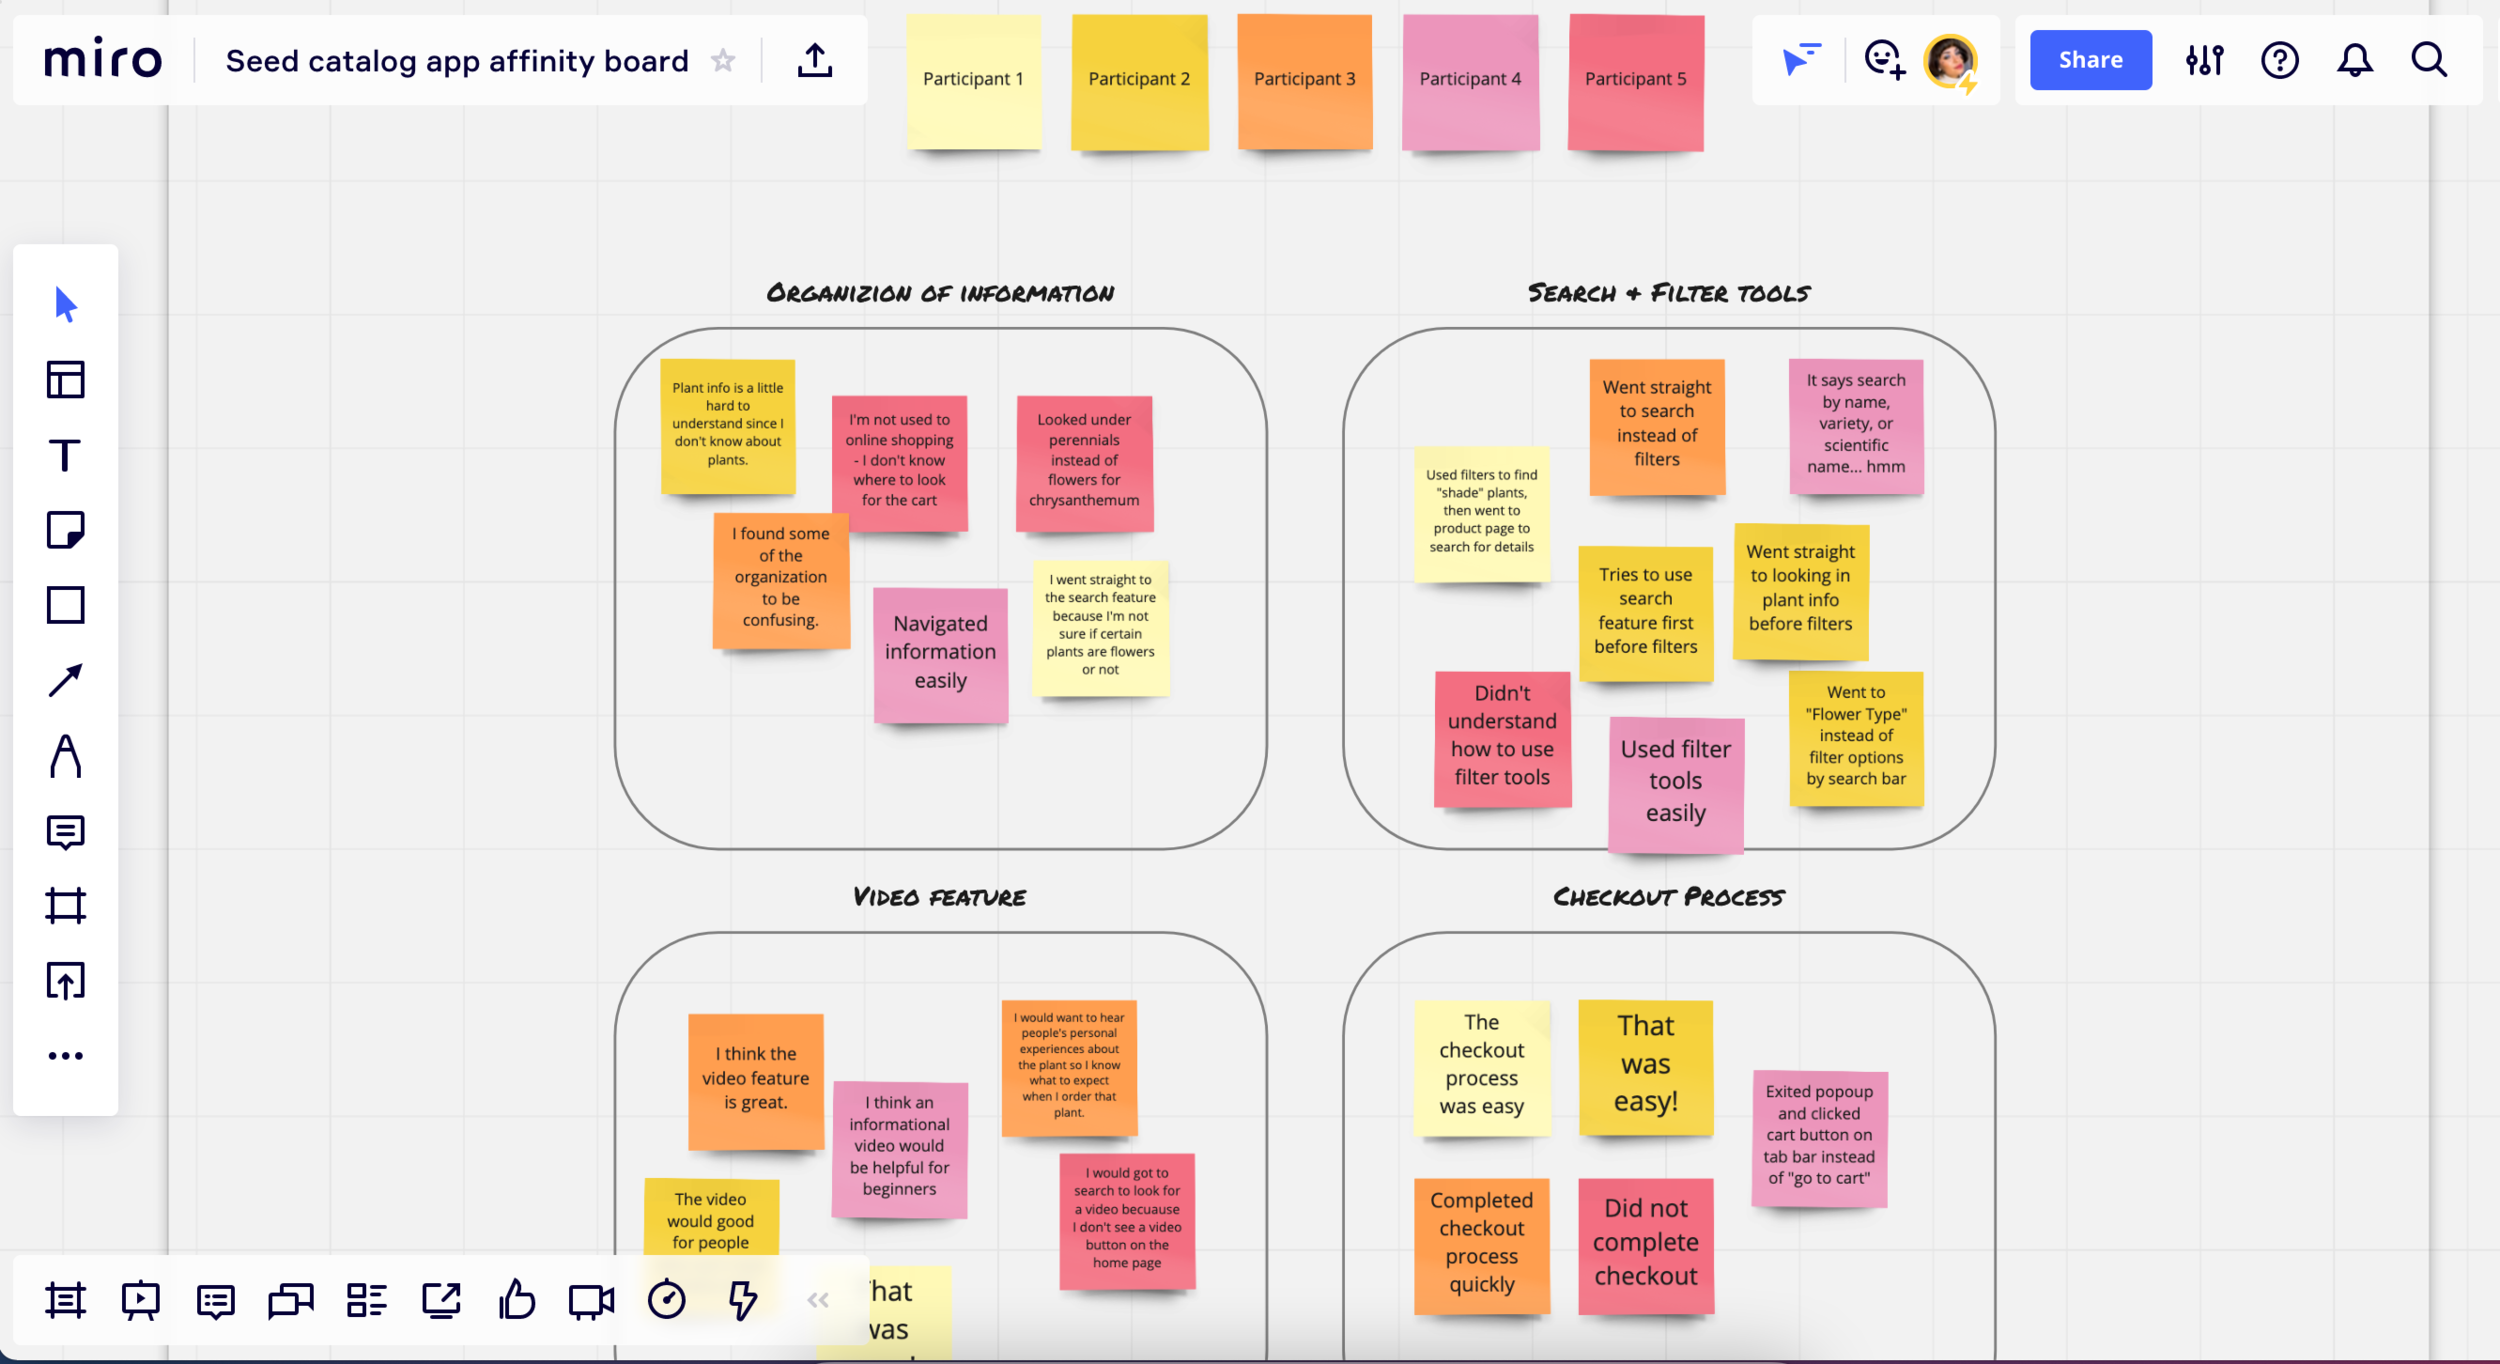The height and width of the screenshot is (1364, 2500).
Task: Toggle video chat in bottom toolbar
Action: pos(591,1300)
